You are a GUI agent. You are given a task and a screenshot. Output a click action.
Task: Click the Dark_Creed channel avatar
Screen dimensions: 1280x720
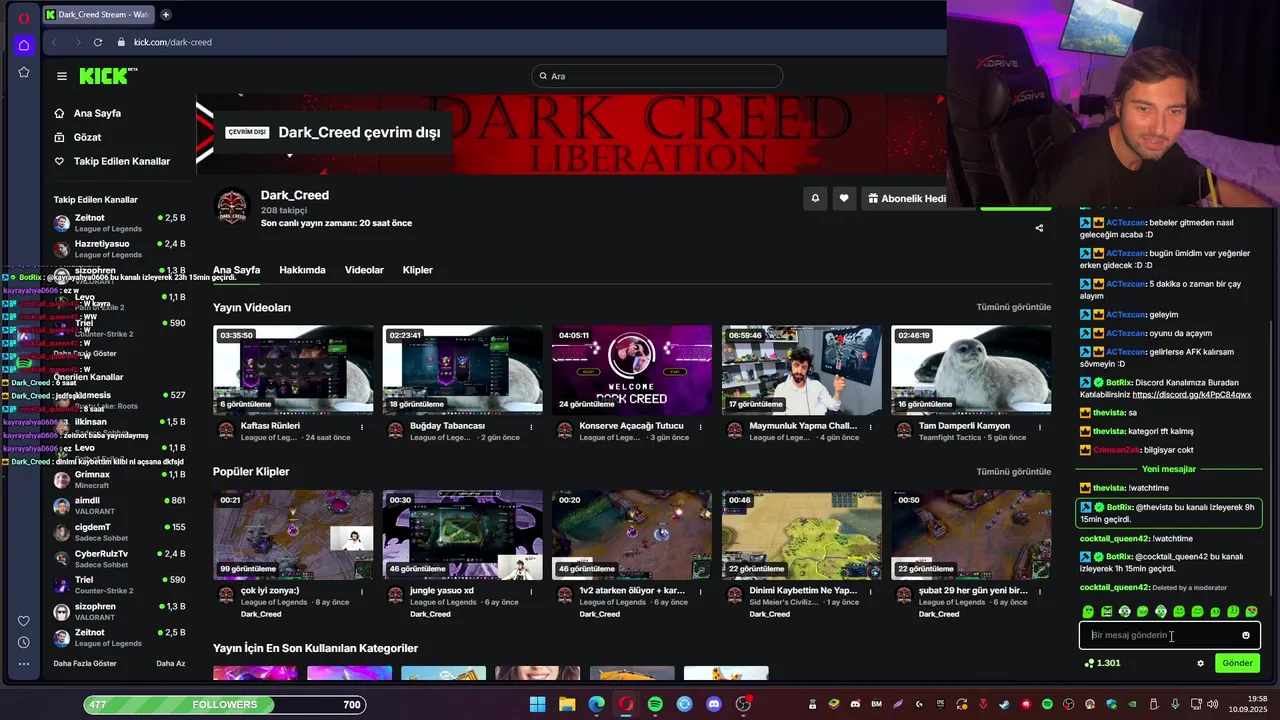click(232, 207)
